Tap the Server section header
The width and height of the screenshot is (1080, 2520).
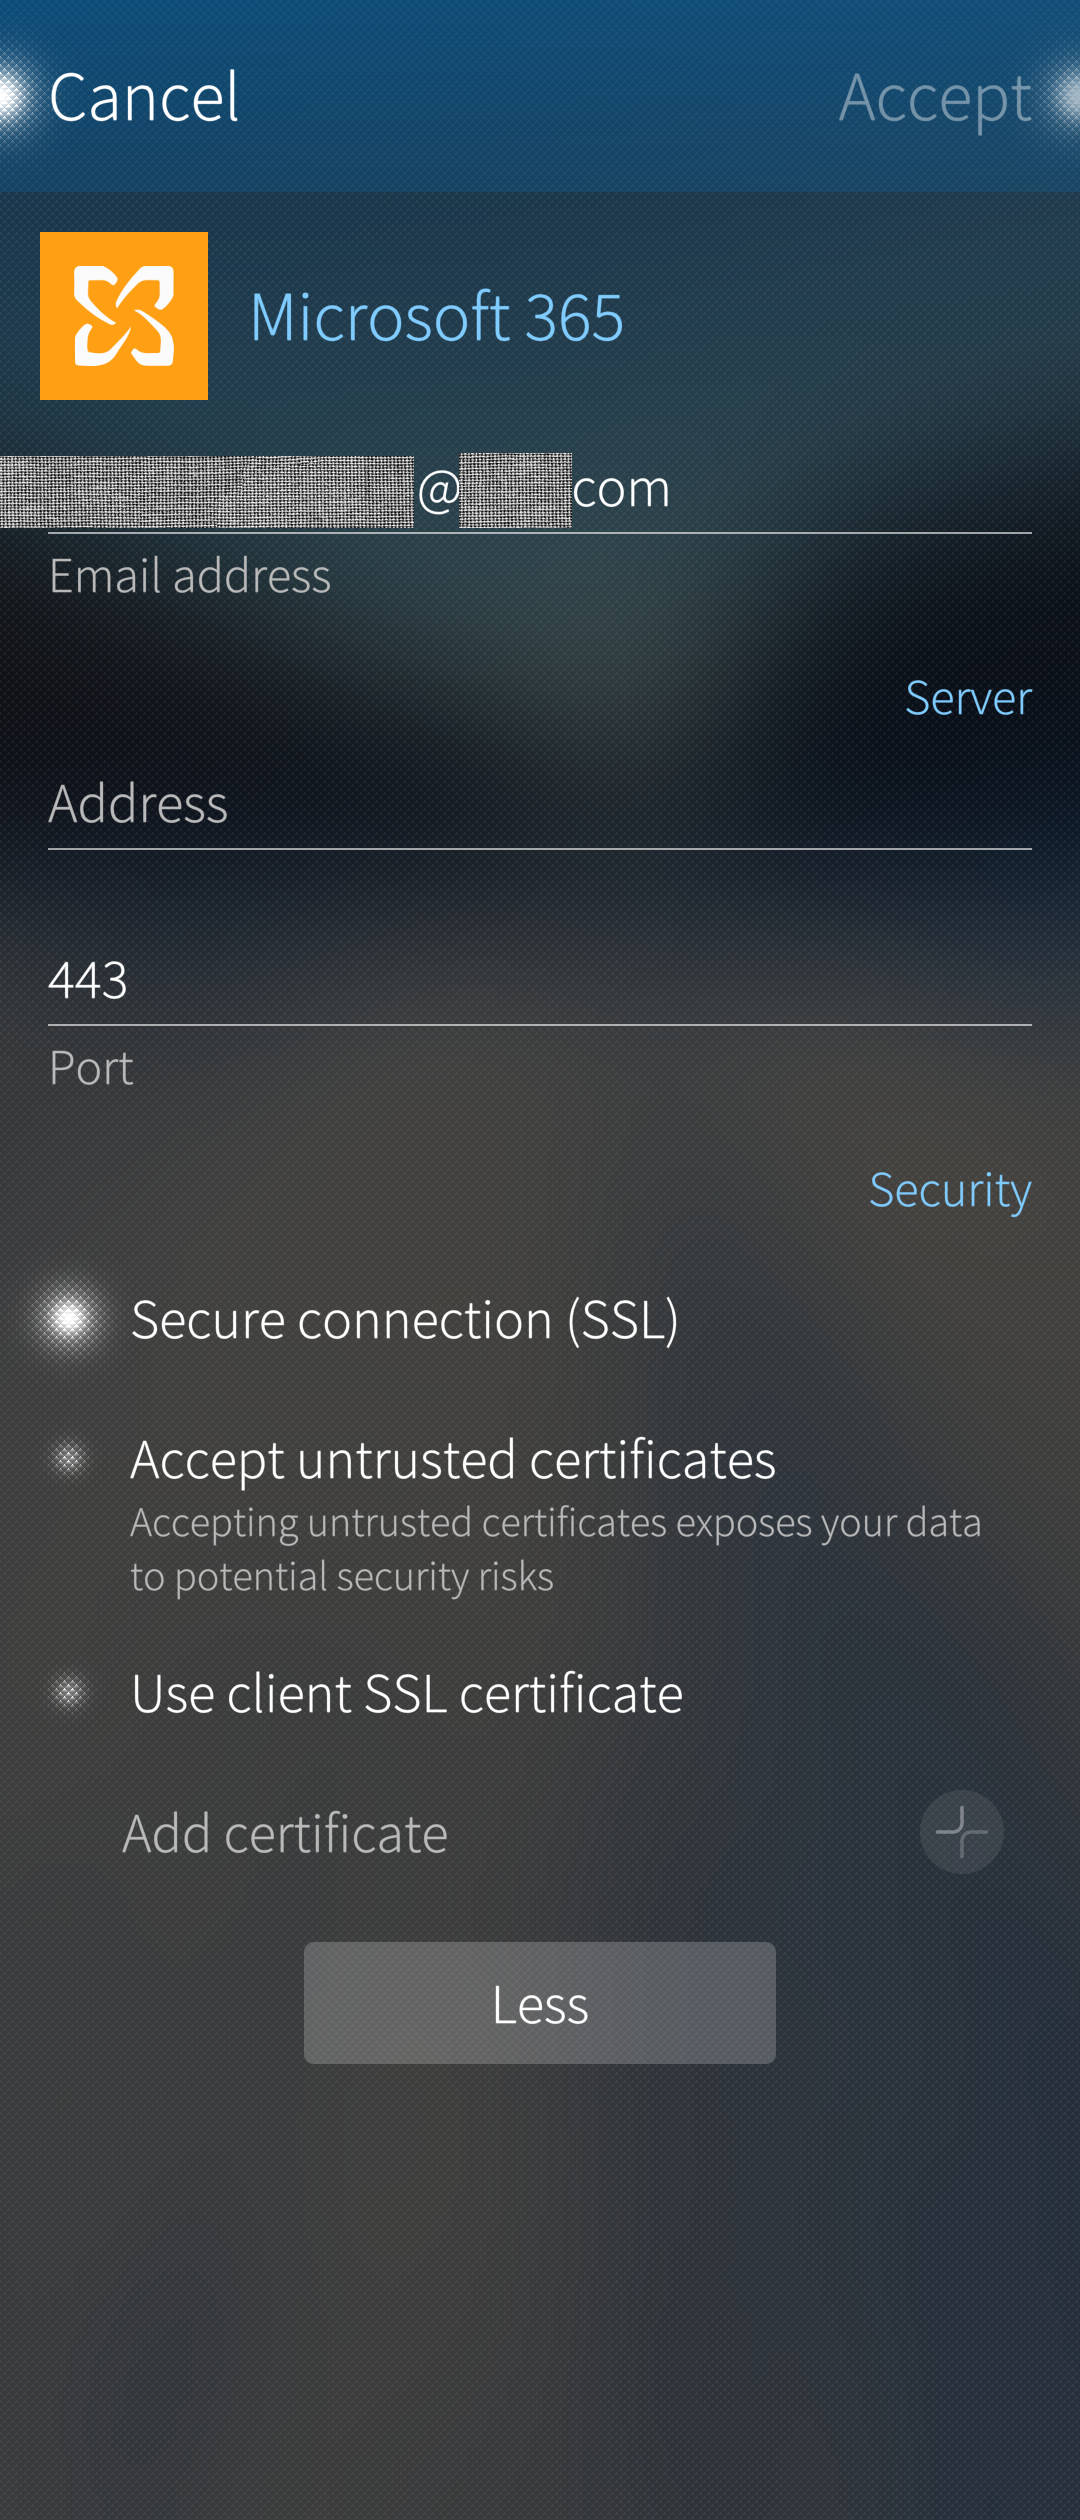pos(968,697)
